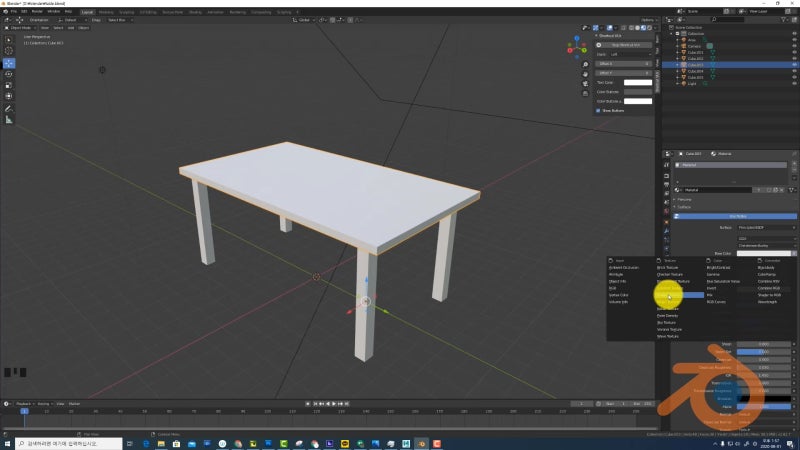Collapse the Surface panel section
This screenshot has height=450, width=800.
coord(683,207)
